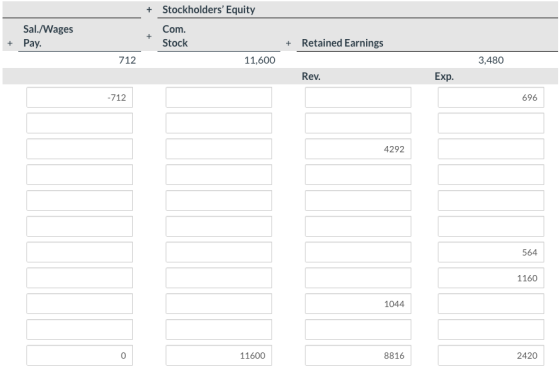Select the Com. Stock column header
560x382 pixels.
tap(175, 36)
